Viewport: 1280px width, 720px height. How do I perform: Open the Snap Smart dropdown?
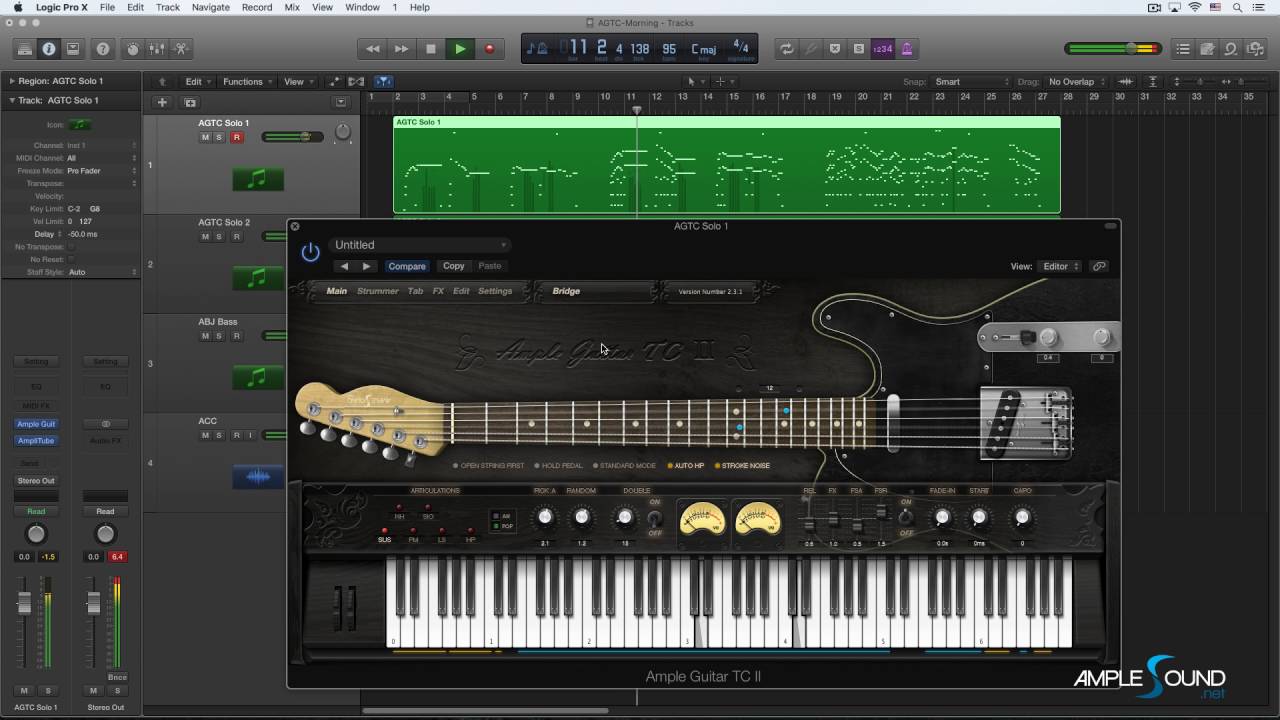point(971,82)
